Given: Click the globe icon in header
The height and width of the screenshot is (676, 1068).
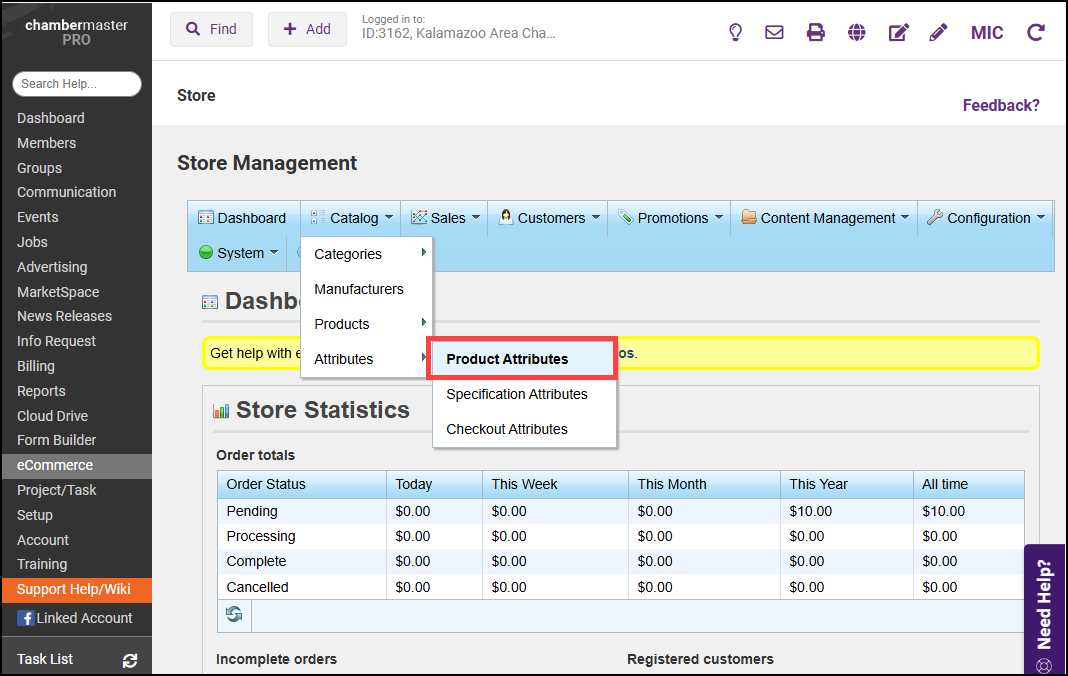Looking at the screenshot, I should [x=857, y=32].
